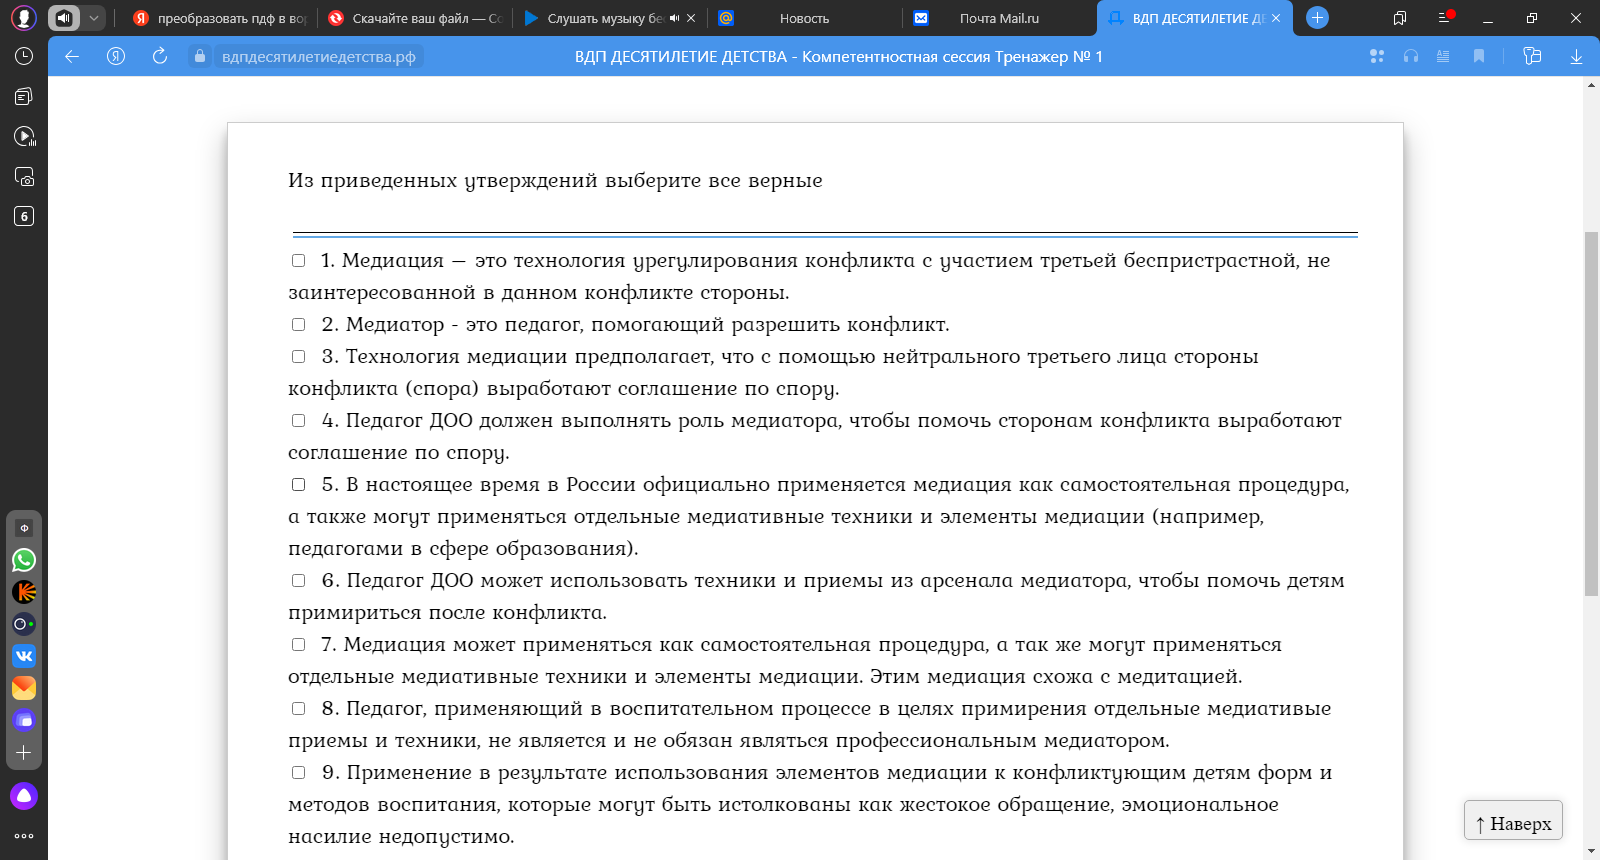
Task: Open the browser profile avatar
Action: pyautogui.click(x=24, y=18)
